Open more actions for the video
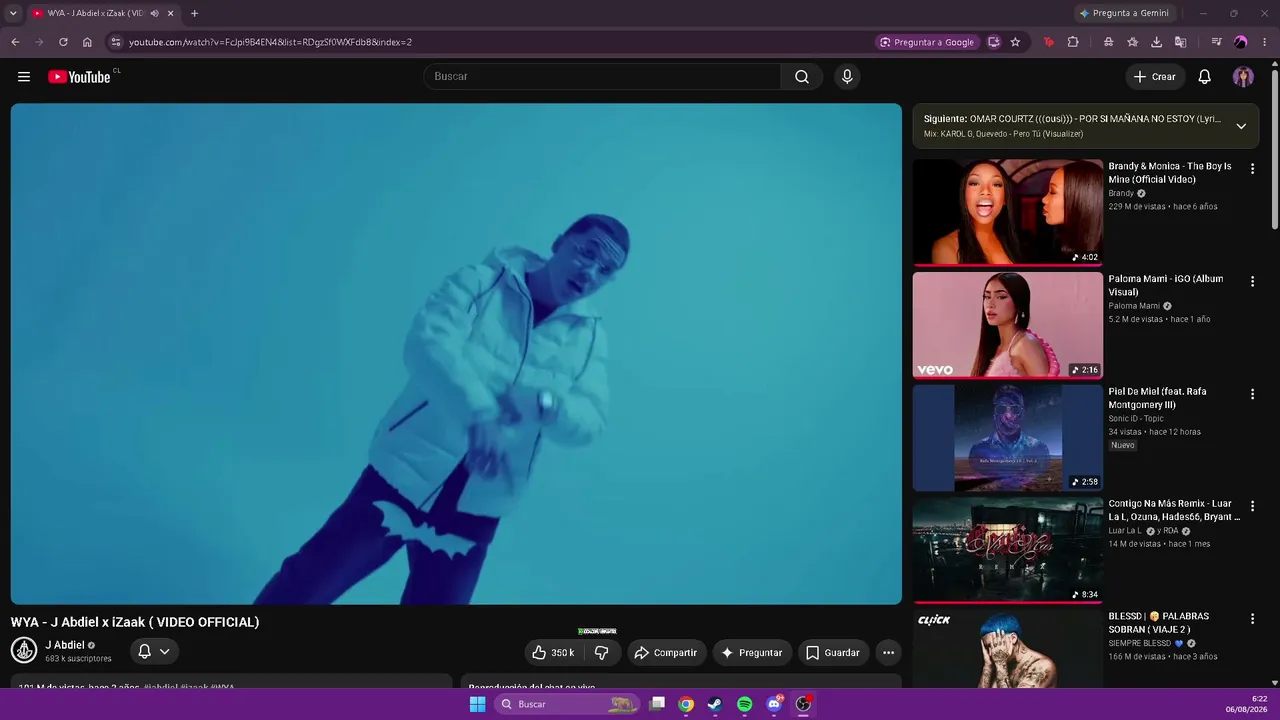This screenshot has width=1280, height=720. pos(888,653)
